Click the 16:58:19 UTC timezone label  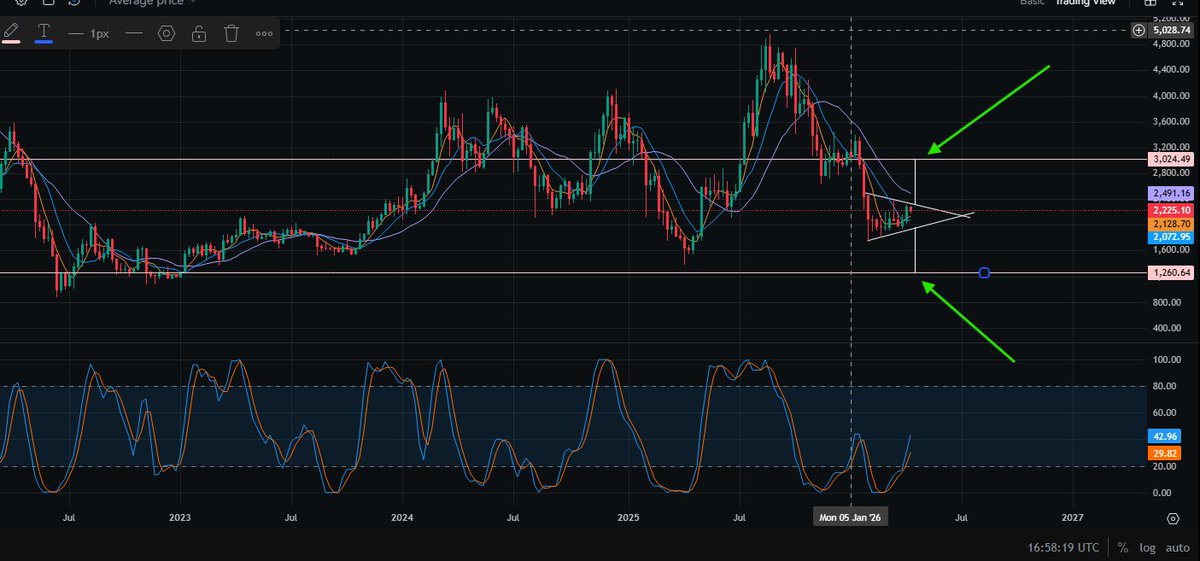[x=1062, y=547]
